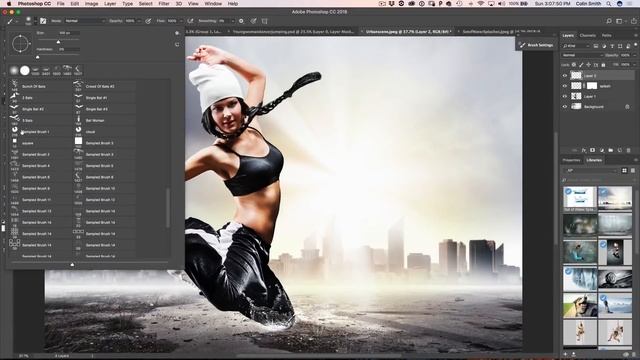Image resolution: width=640 pixels, height=360 pixels.
Task: Toggle the layer filtering switch
Action: coord(635,46)
